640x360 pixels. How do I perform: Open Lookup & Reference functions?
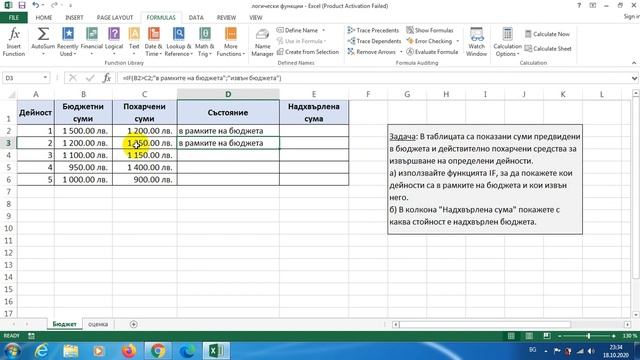(x=178, y=42)
